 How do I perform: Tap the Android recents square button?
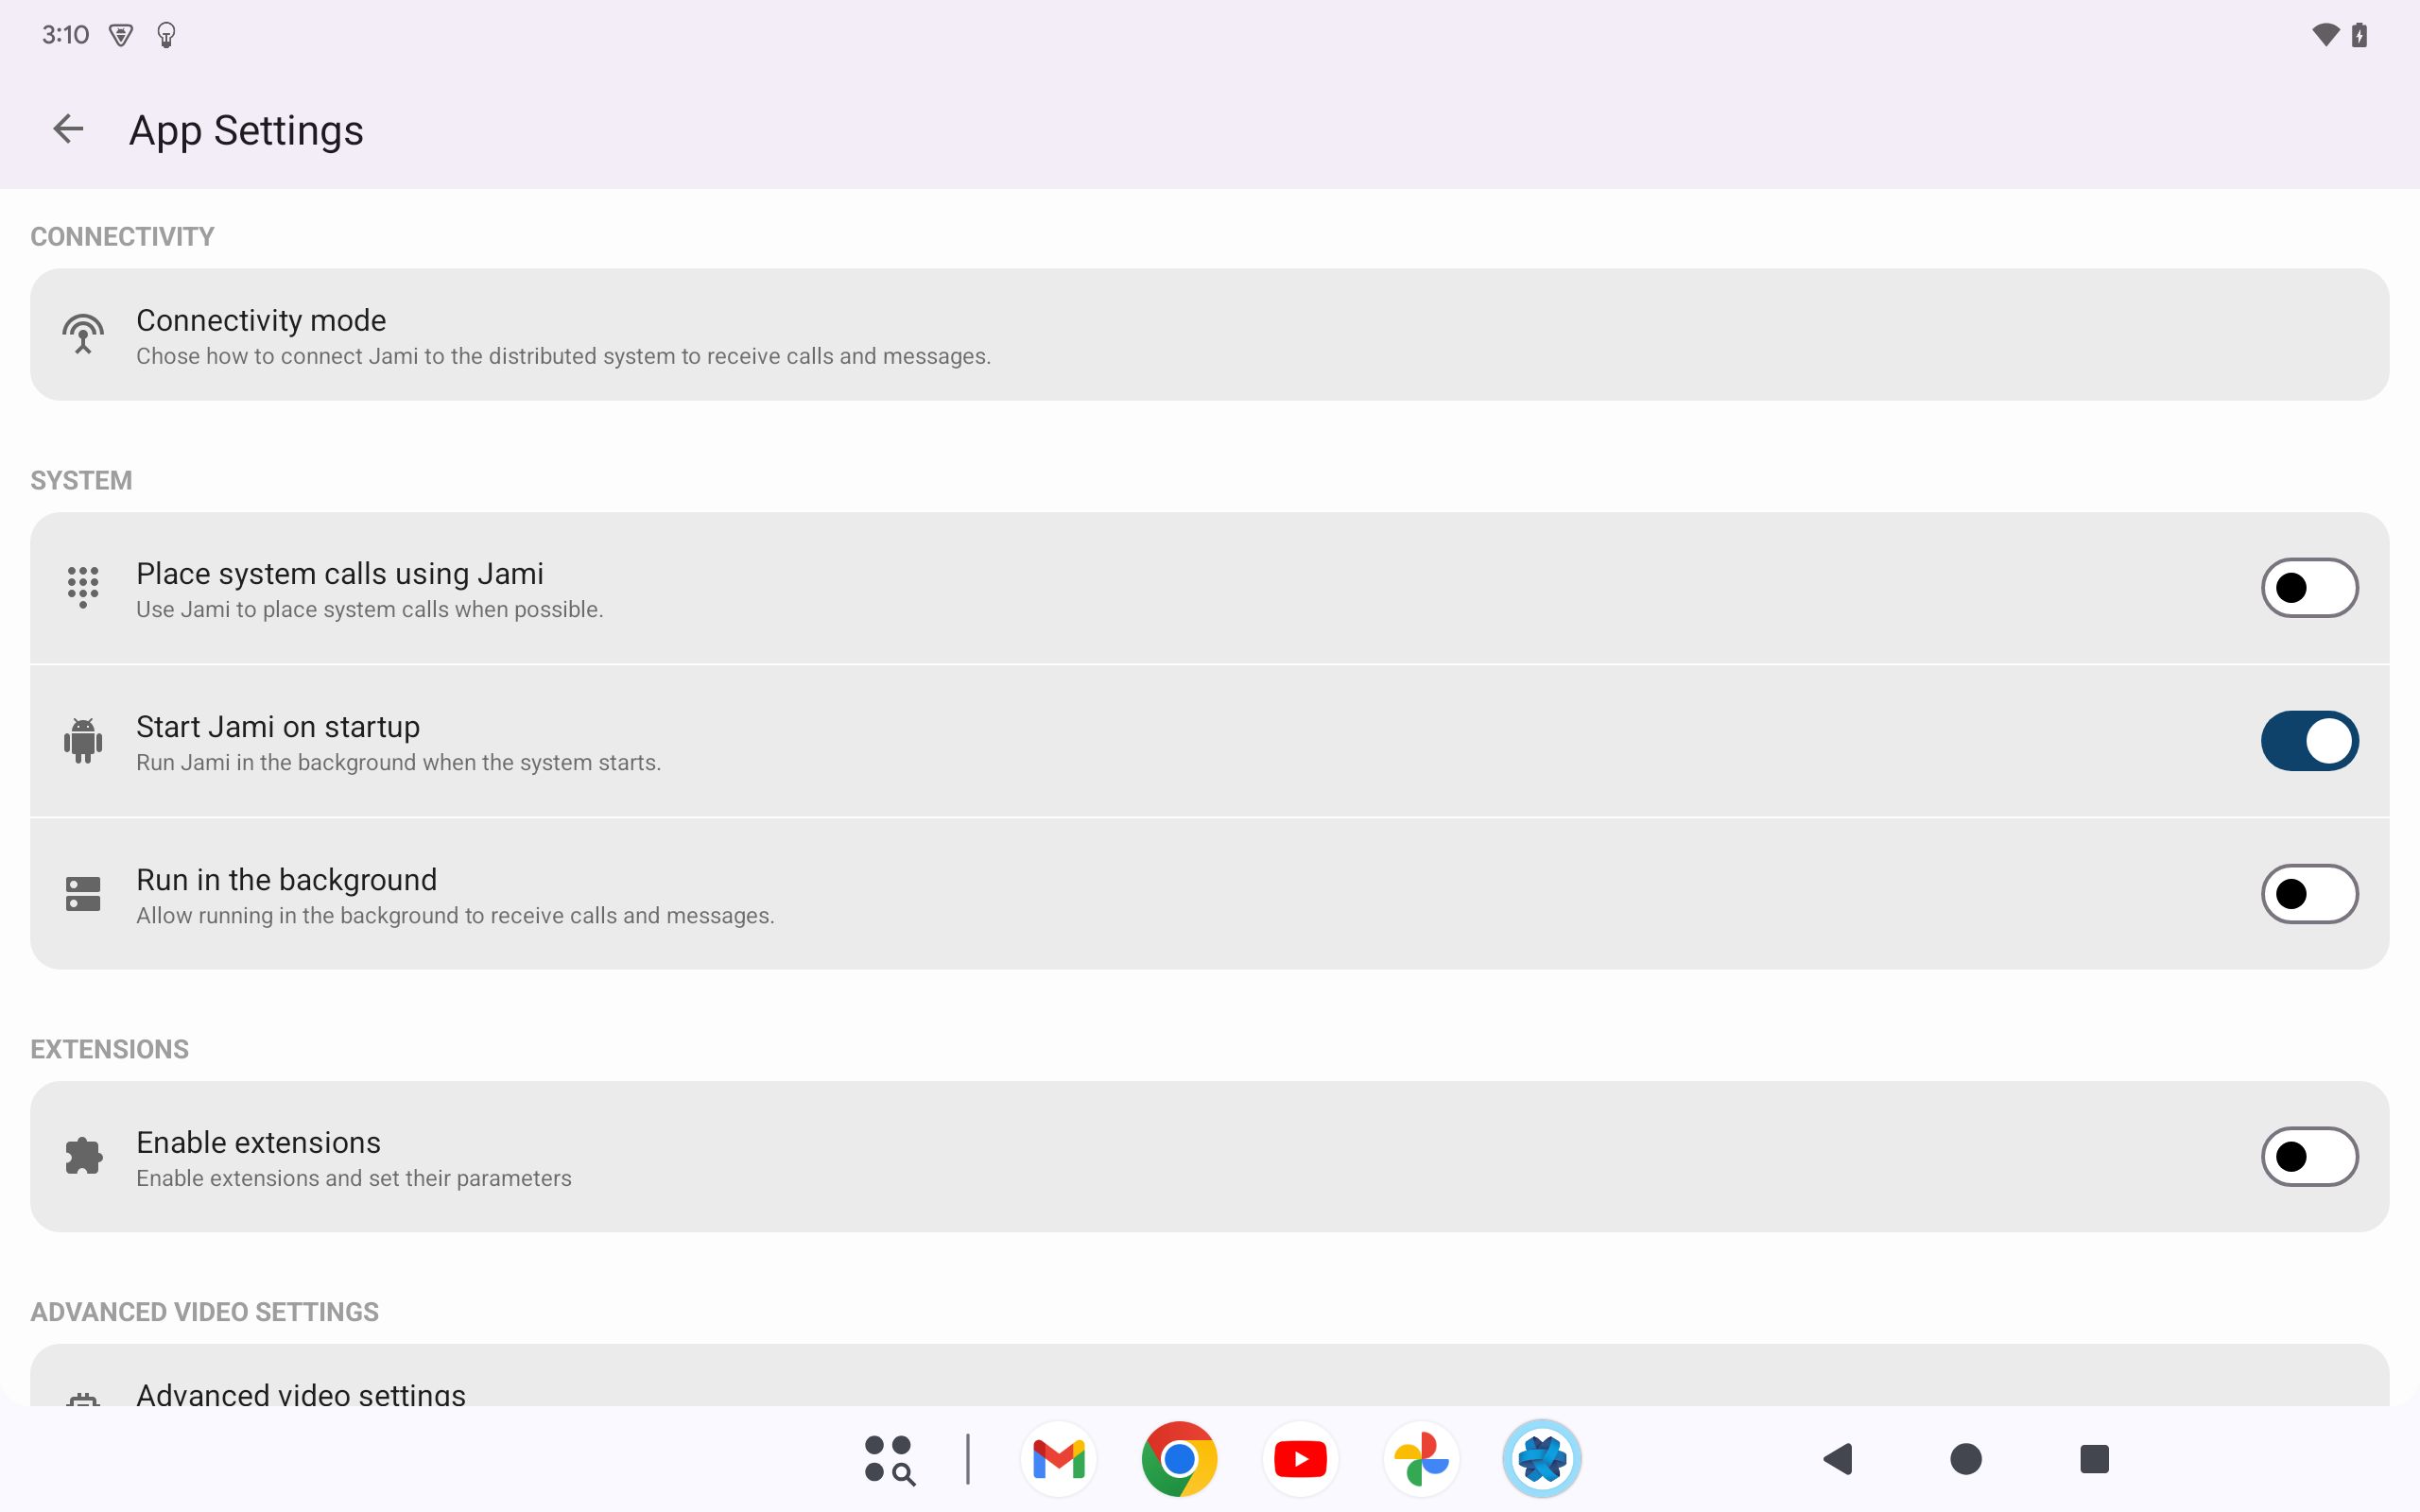point(2094,1460)
